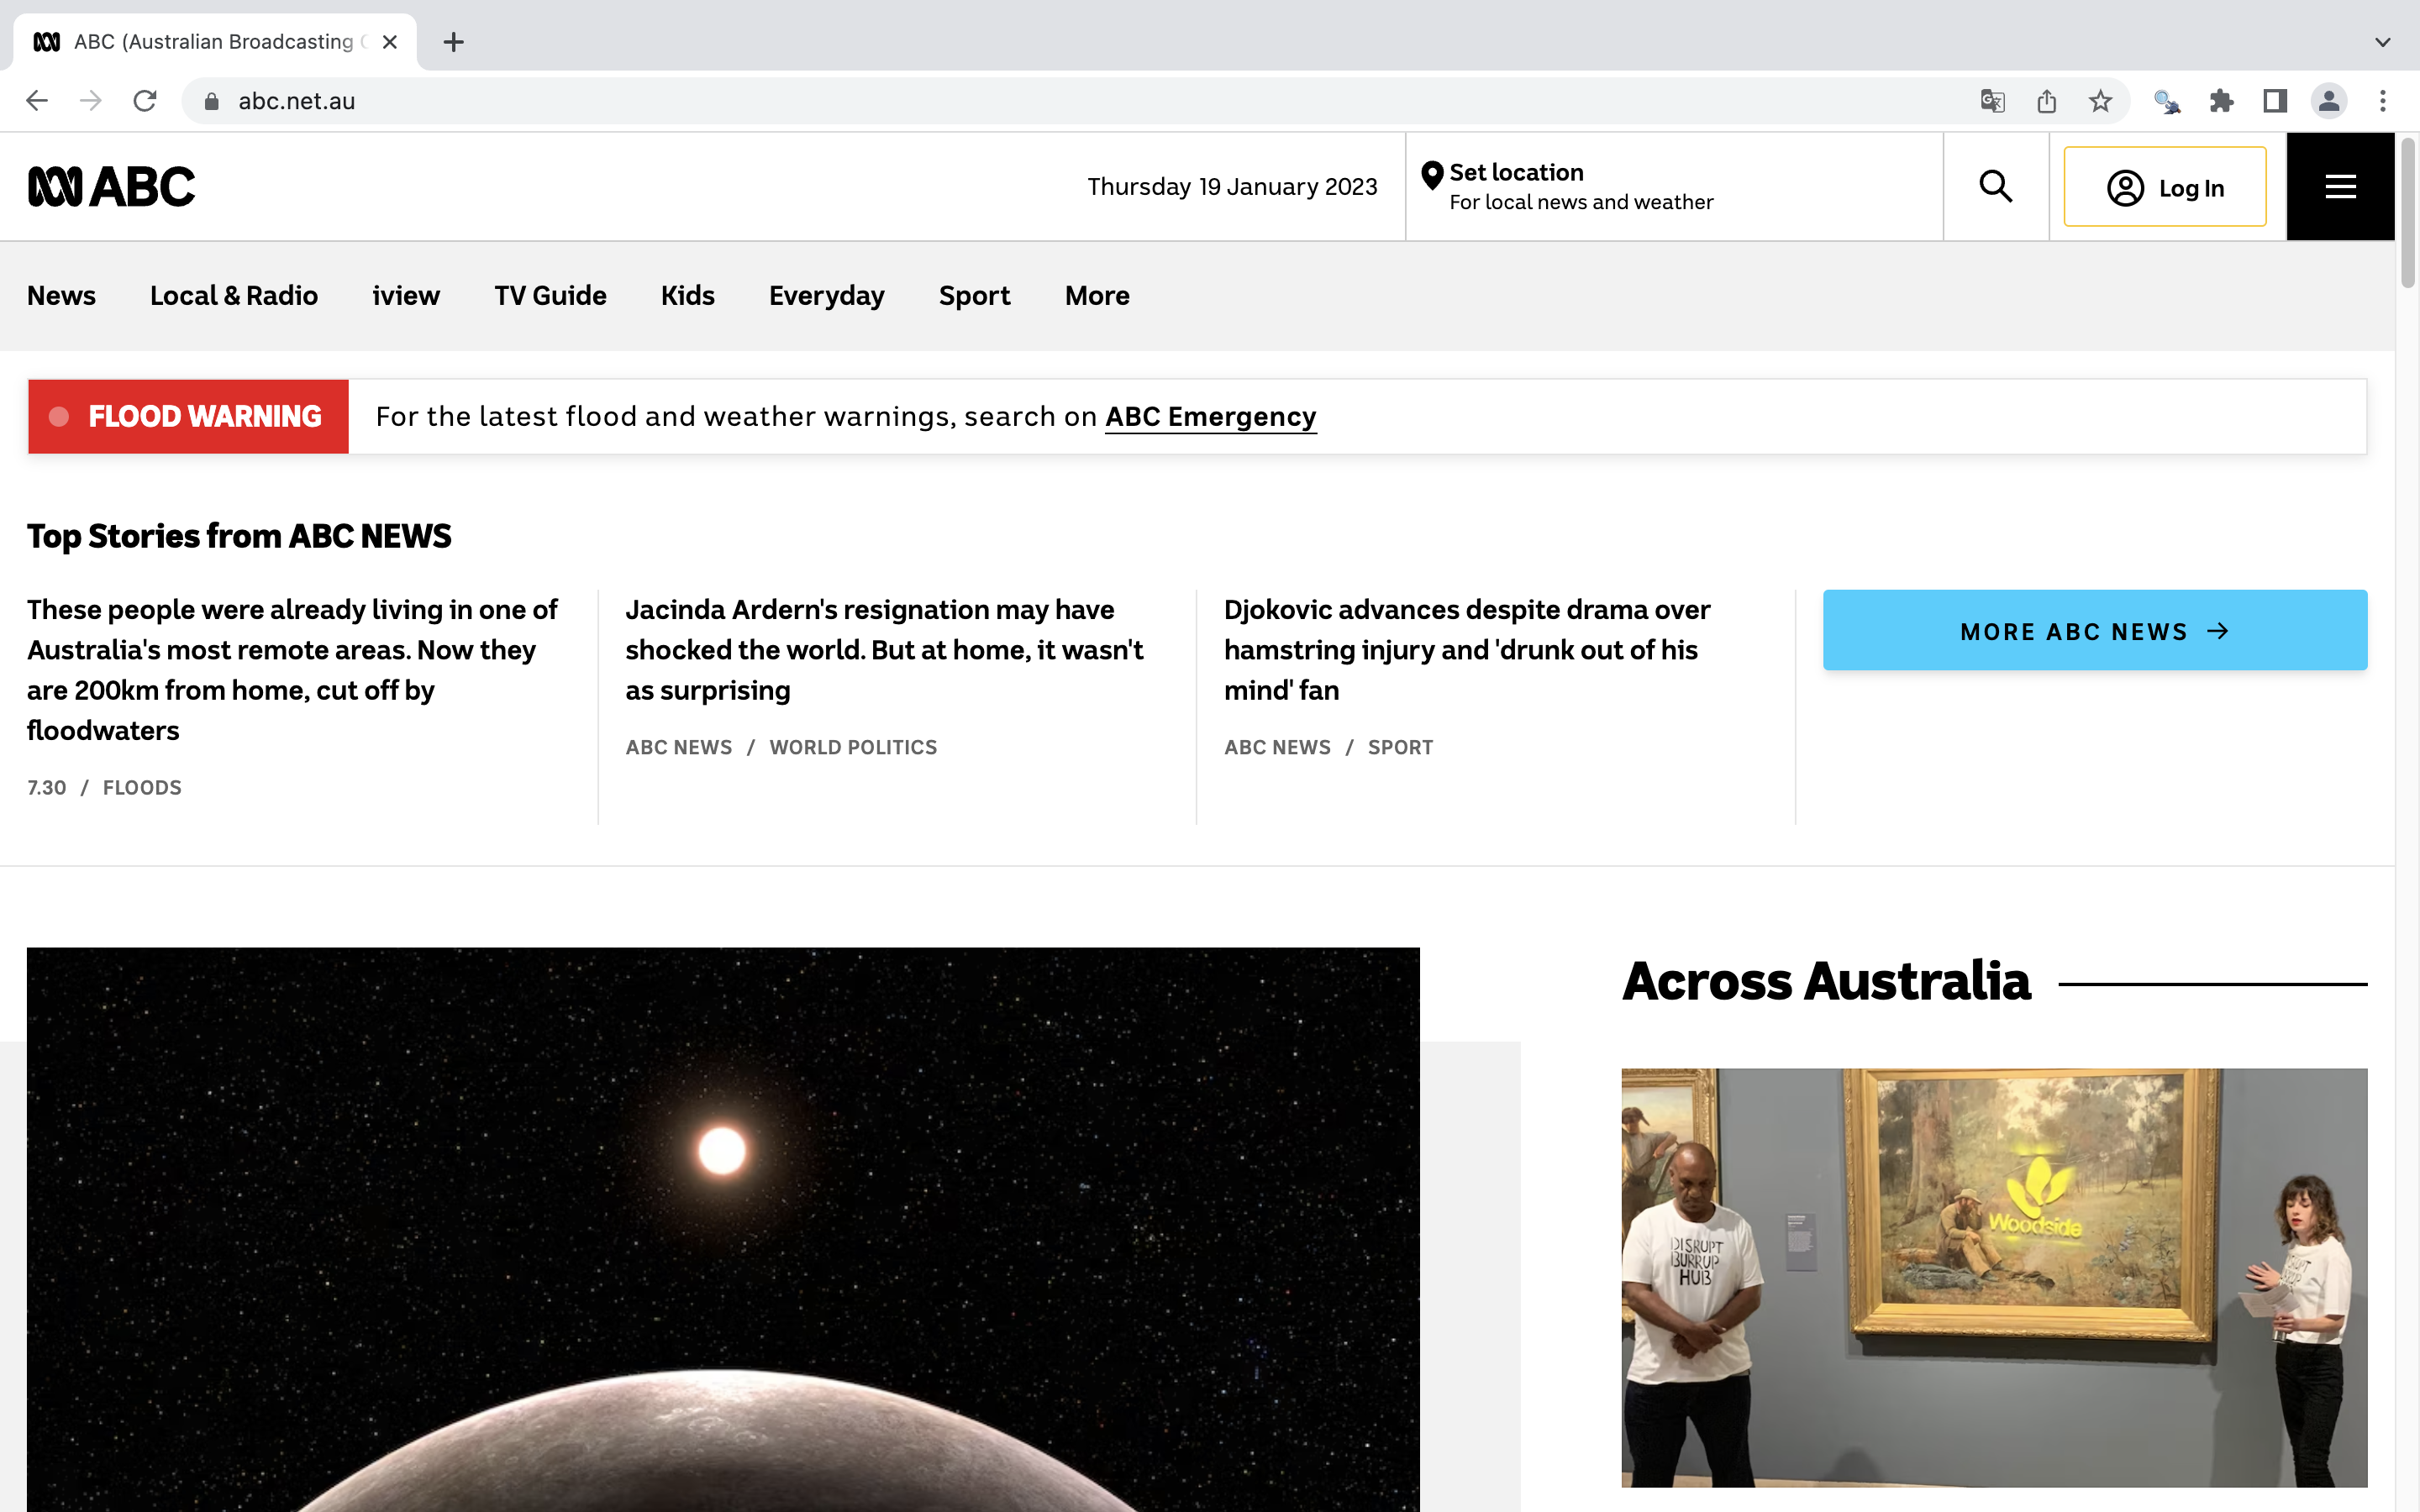
Task: Bookmark this page with star icon
Action: pos(2100,101)
